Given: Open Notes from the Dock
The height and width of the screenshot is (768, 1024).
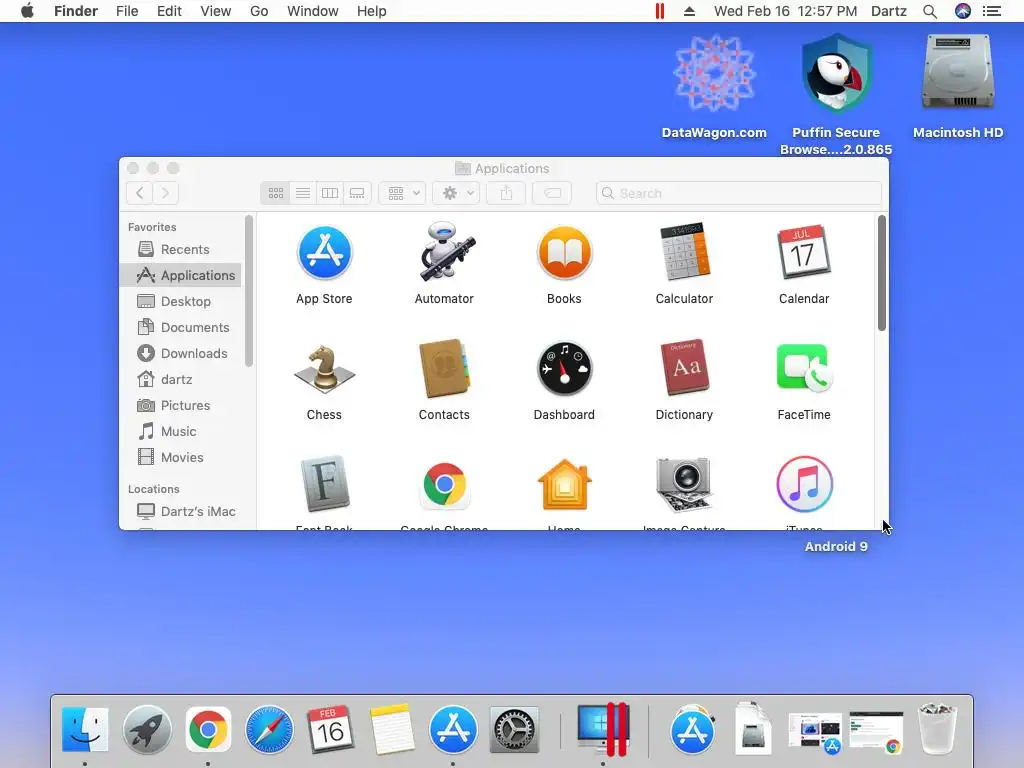Looking at the screenshot, I should click(391, 729).
